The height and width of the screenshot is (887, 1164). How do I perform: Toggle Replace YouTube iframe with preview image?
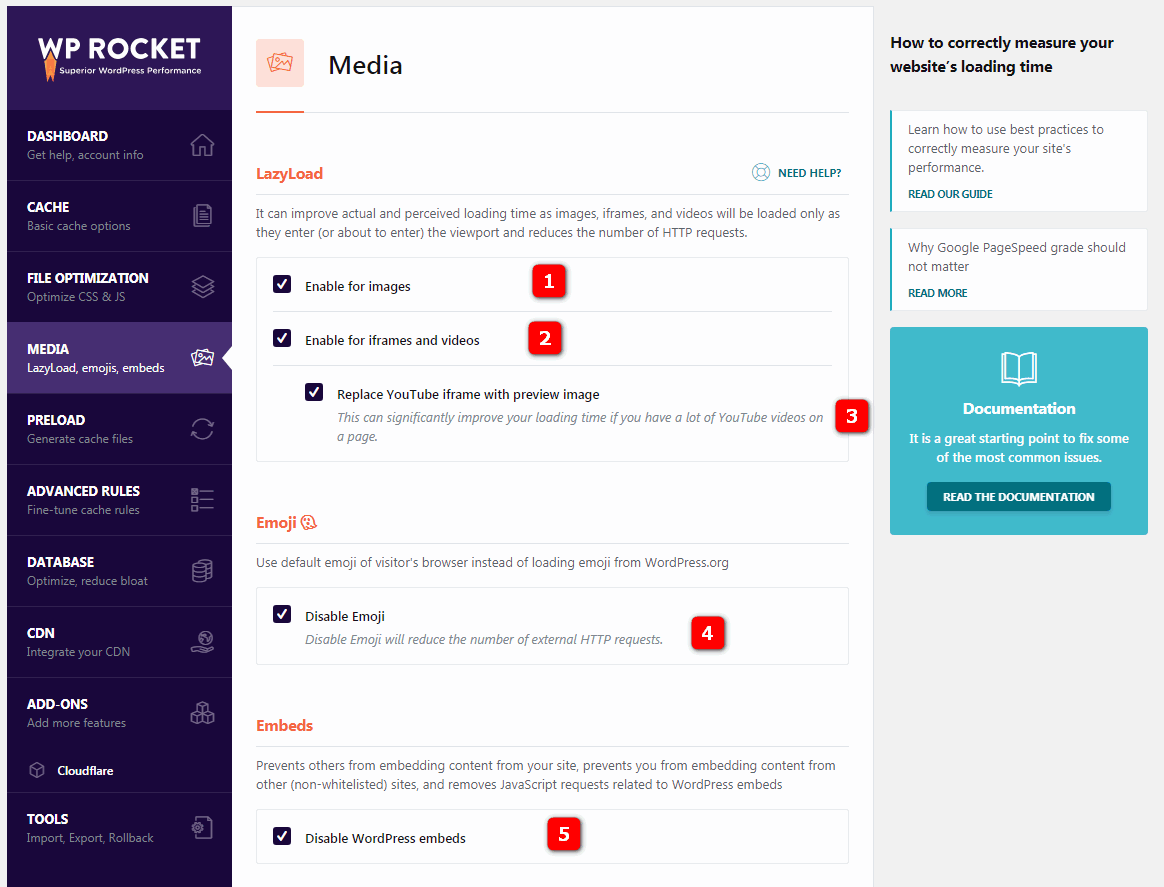tap(314, 393)
